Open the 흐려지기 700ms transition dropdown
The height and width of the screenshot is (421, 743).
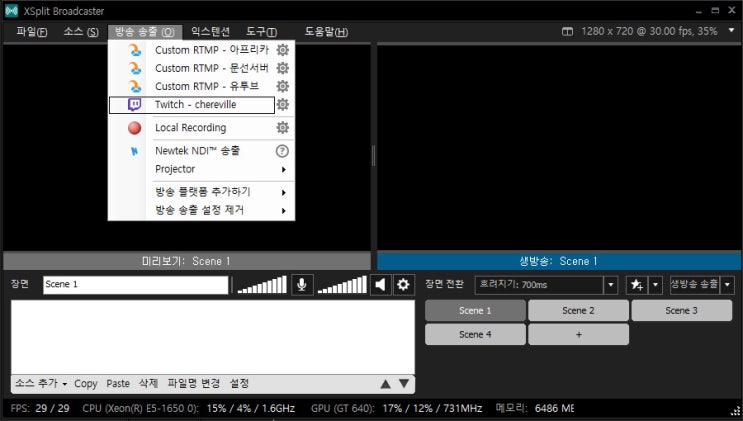[x=611, y=285]
